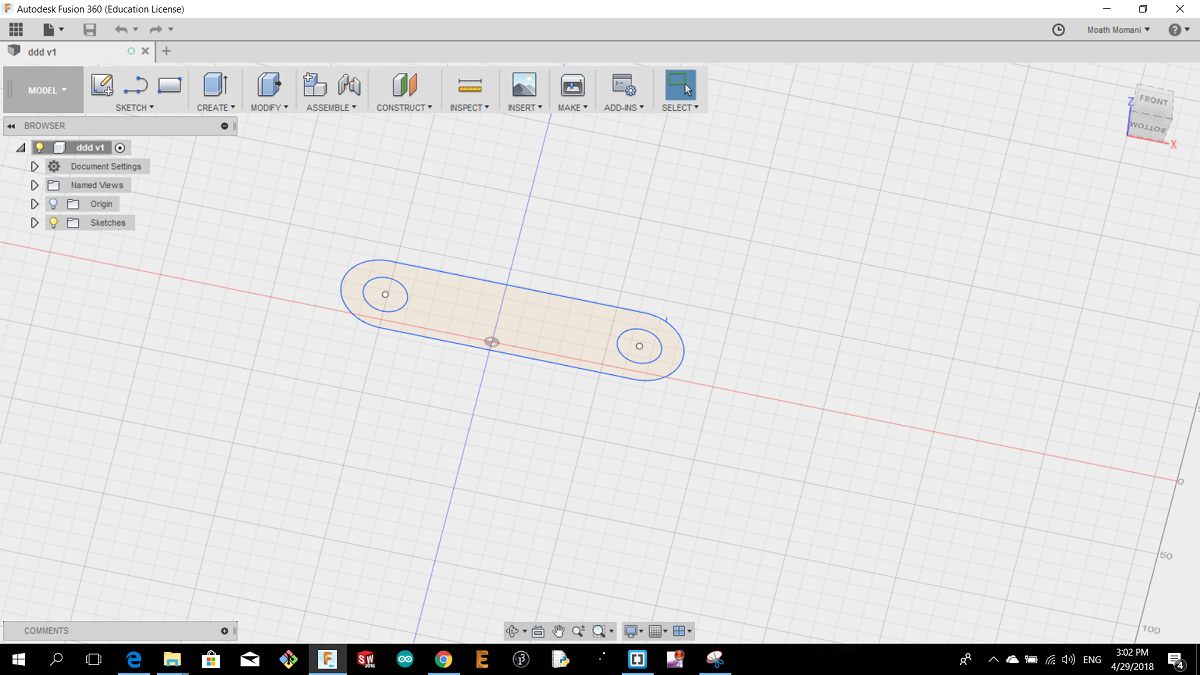
Task: Select the Rectangle sketch tool
Action: click(x=170, y=85)
